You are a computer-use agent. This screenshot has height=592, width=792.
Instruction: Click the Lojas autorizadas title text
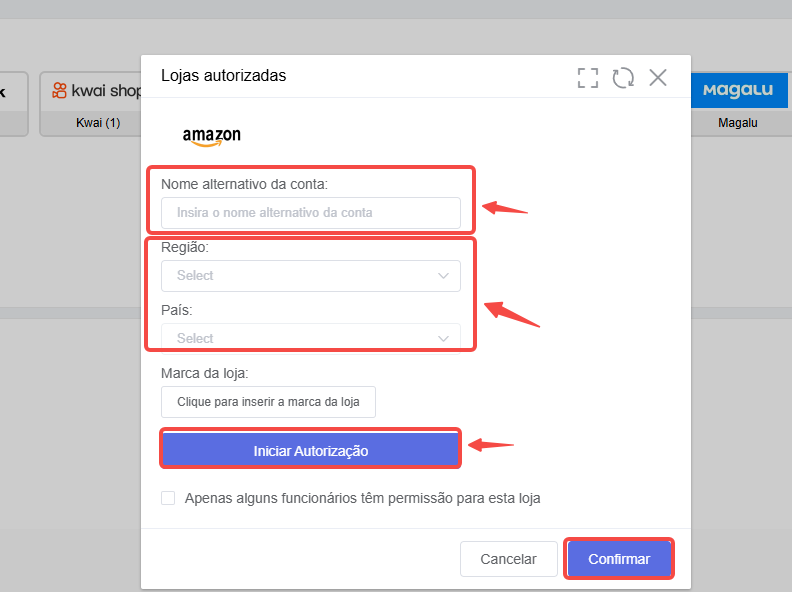click(x=223, y=76)
